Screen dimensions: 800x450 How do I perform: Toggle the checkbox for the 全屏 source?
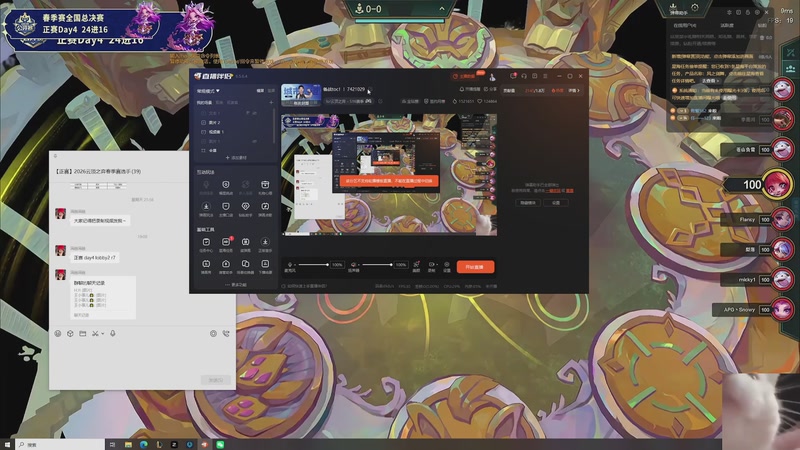204,151
